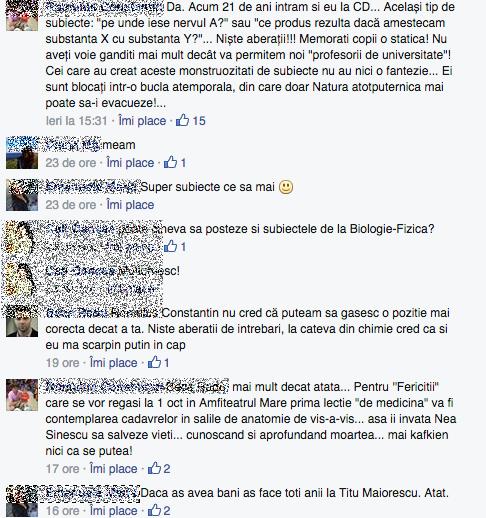Click thumbs-up icon on 19 ore comment

(154, 362)
